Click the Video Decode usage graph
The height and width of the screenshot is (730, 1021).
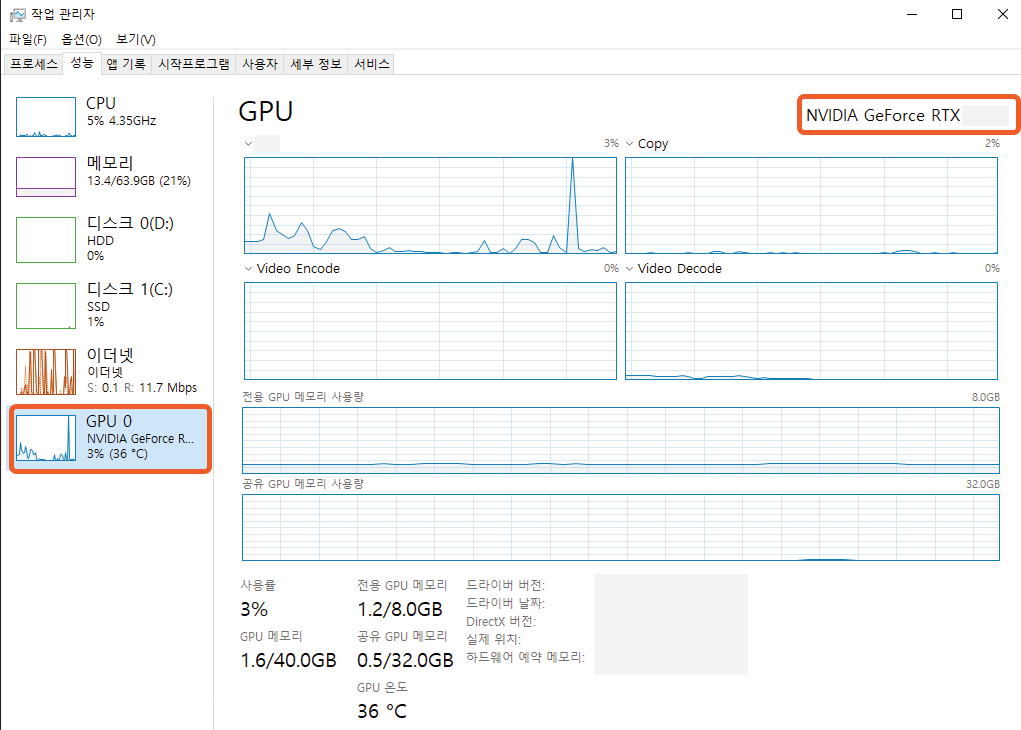811,331
